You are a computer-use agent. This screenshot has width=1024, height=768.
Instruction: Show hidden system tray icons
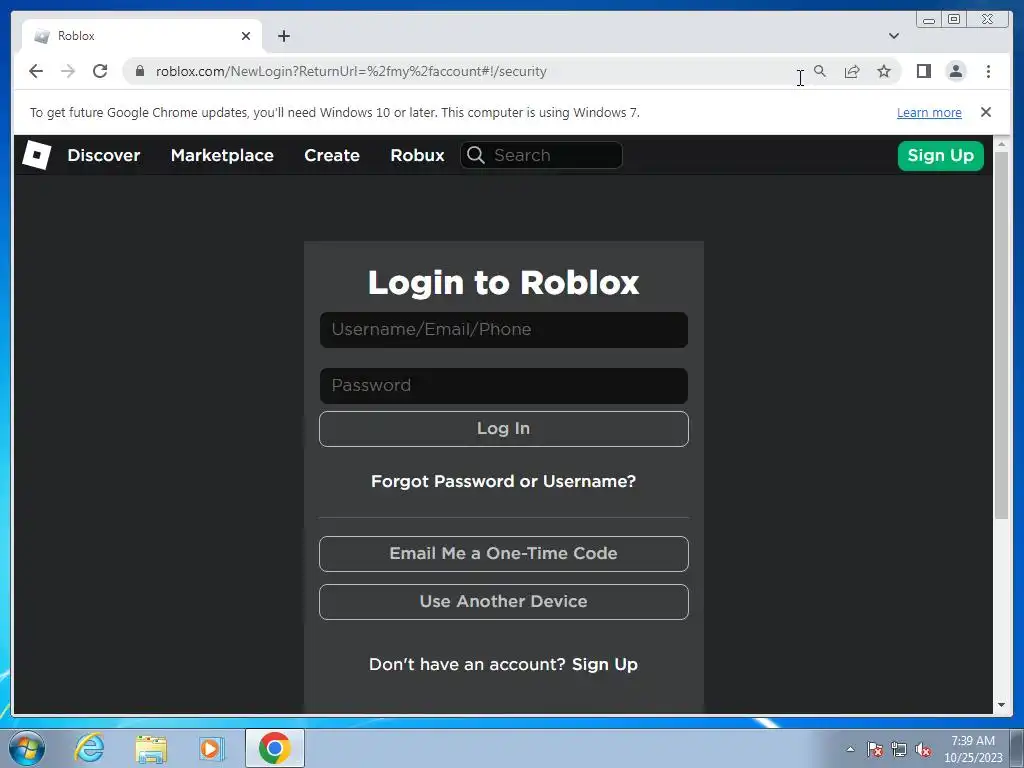pos(850,749)
